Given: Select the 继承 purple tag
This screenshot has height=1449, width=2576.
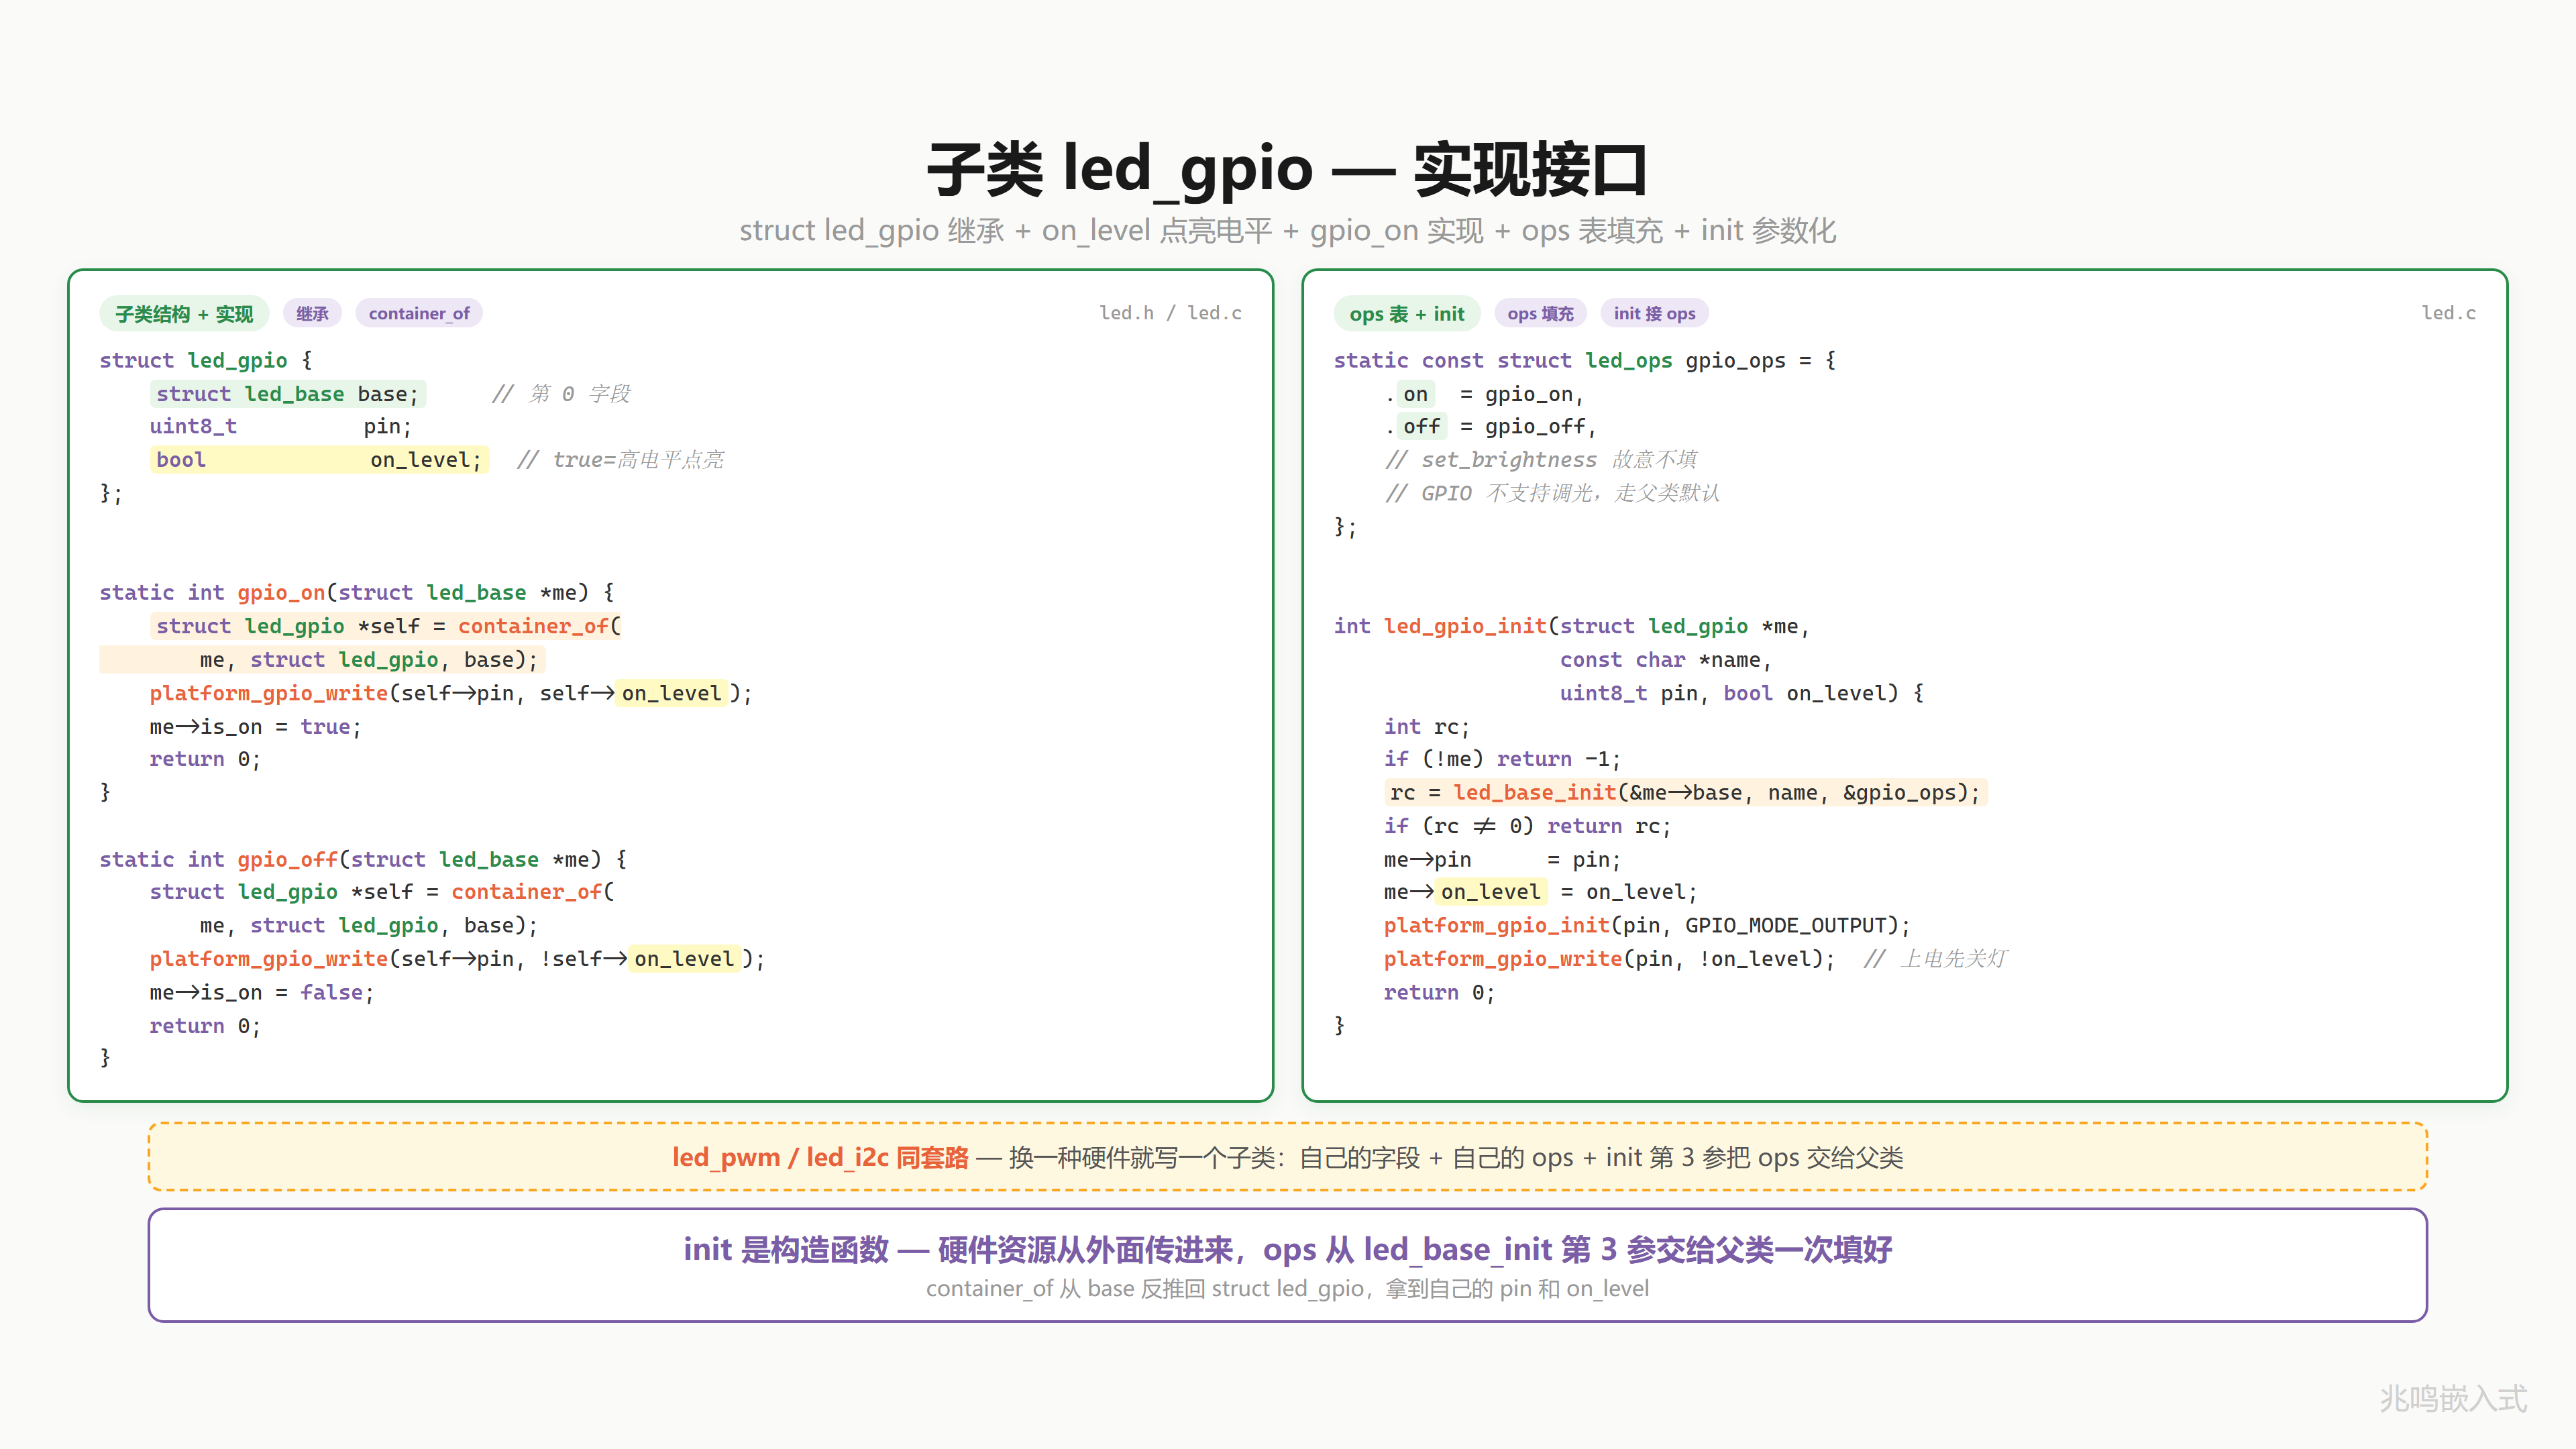Looking at the screenshot, I should coord(312,314).
